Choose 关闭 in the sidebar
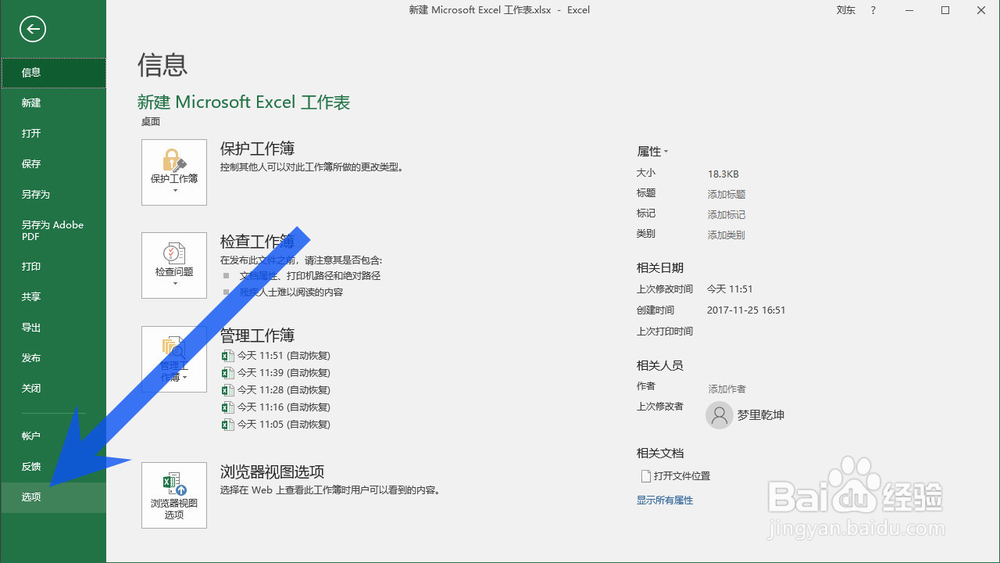 click(x=54, y=388)
